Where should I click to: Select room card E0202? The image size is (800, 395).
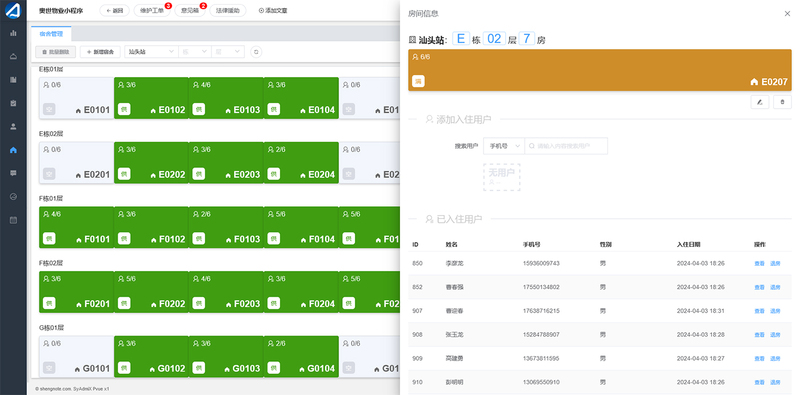[x=152, y=163]
